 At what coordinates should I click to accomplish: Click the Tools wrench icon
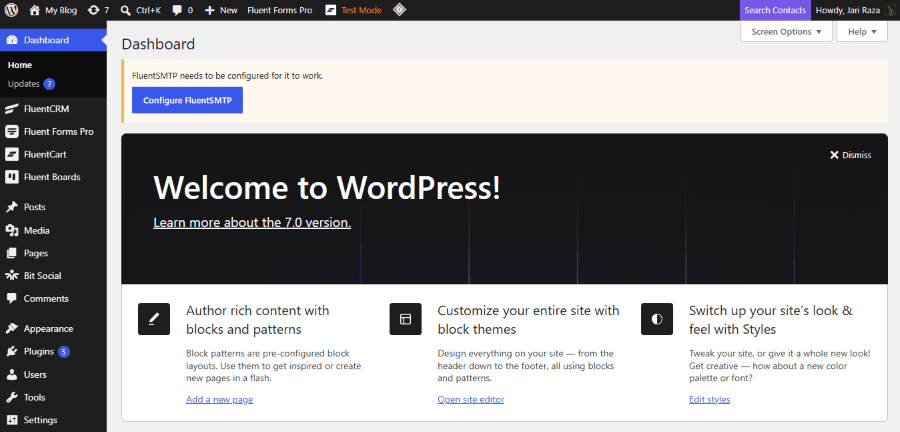[x=11, y=397]
